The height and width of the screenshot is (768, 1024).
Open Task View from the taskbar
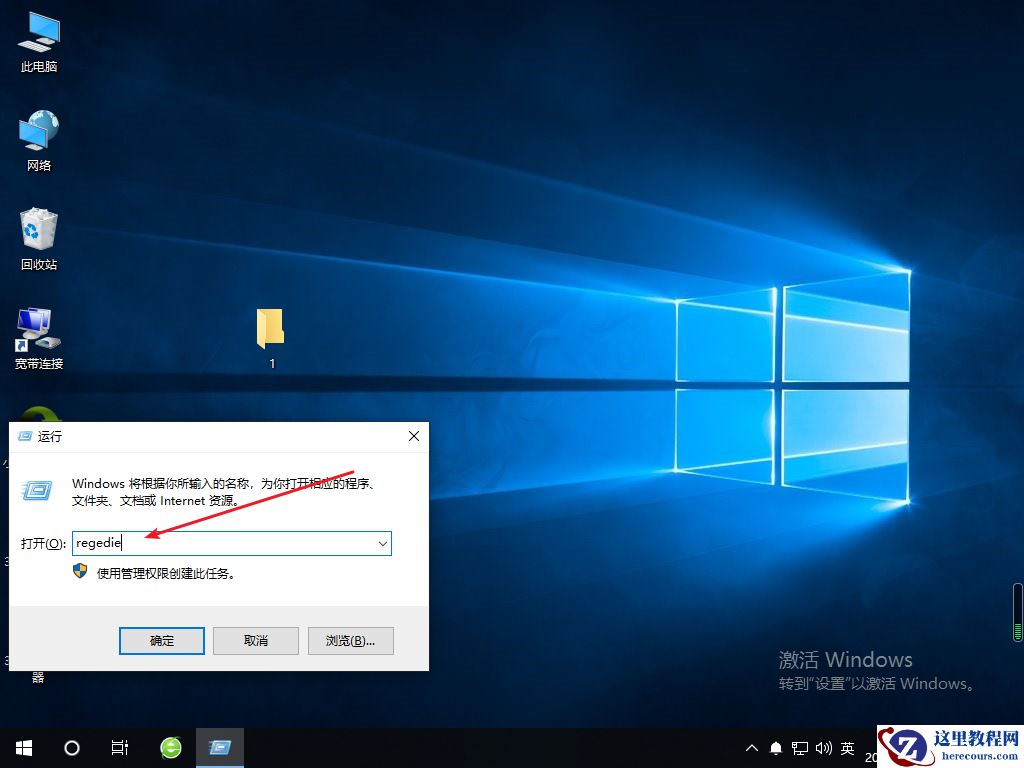(120, 747)
